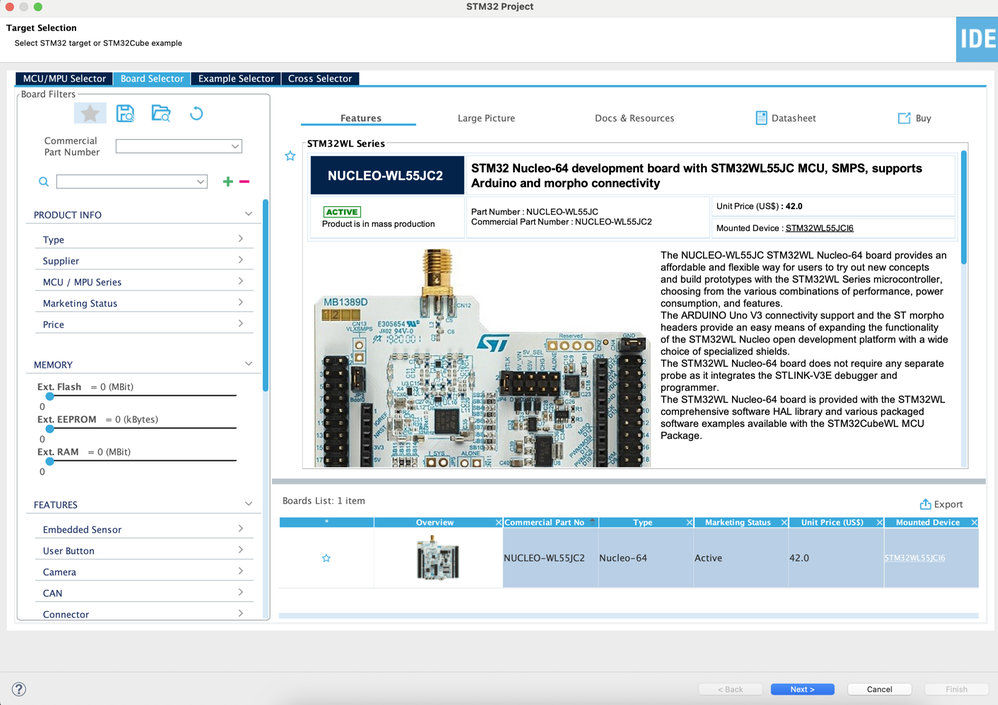Click the feature panel vertical scrollbar
The width and height of the screenshot is (998, 705).
[964, 207]
